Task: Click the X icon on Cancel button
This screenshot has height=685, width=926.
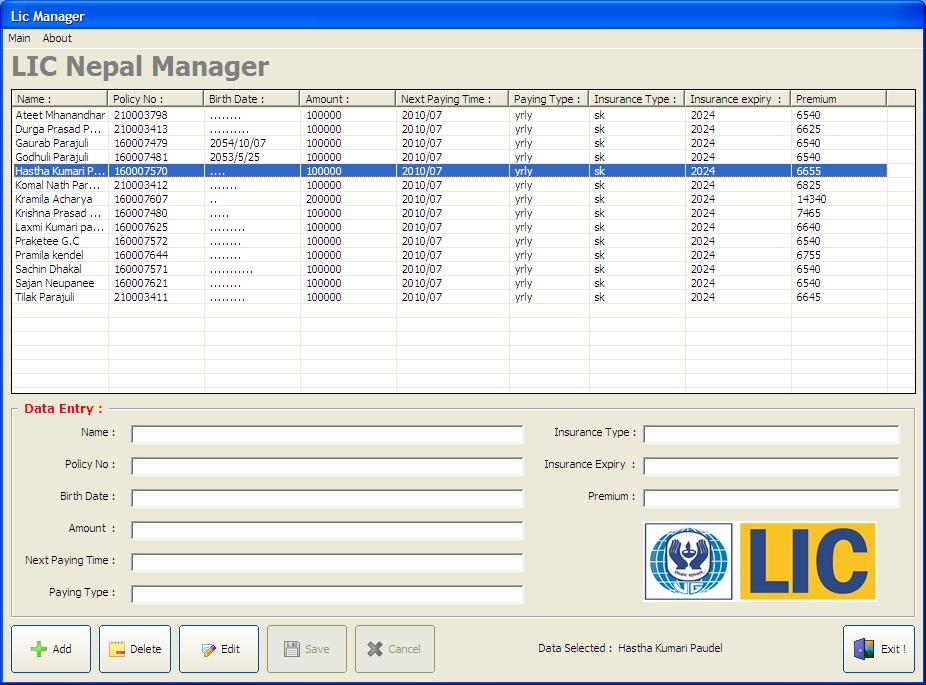Action: point(374,649)
